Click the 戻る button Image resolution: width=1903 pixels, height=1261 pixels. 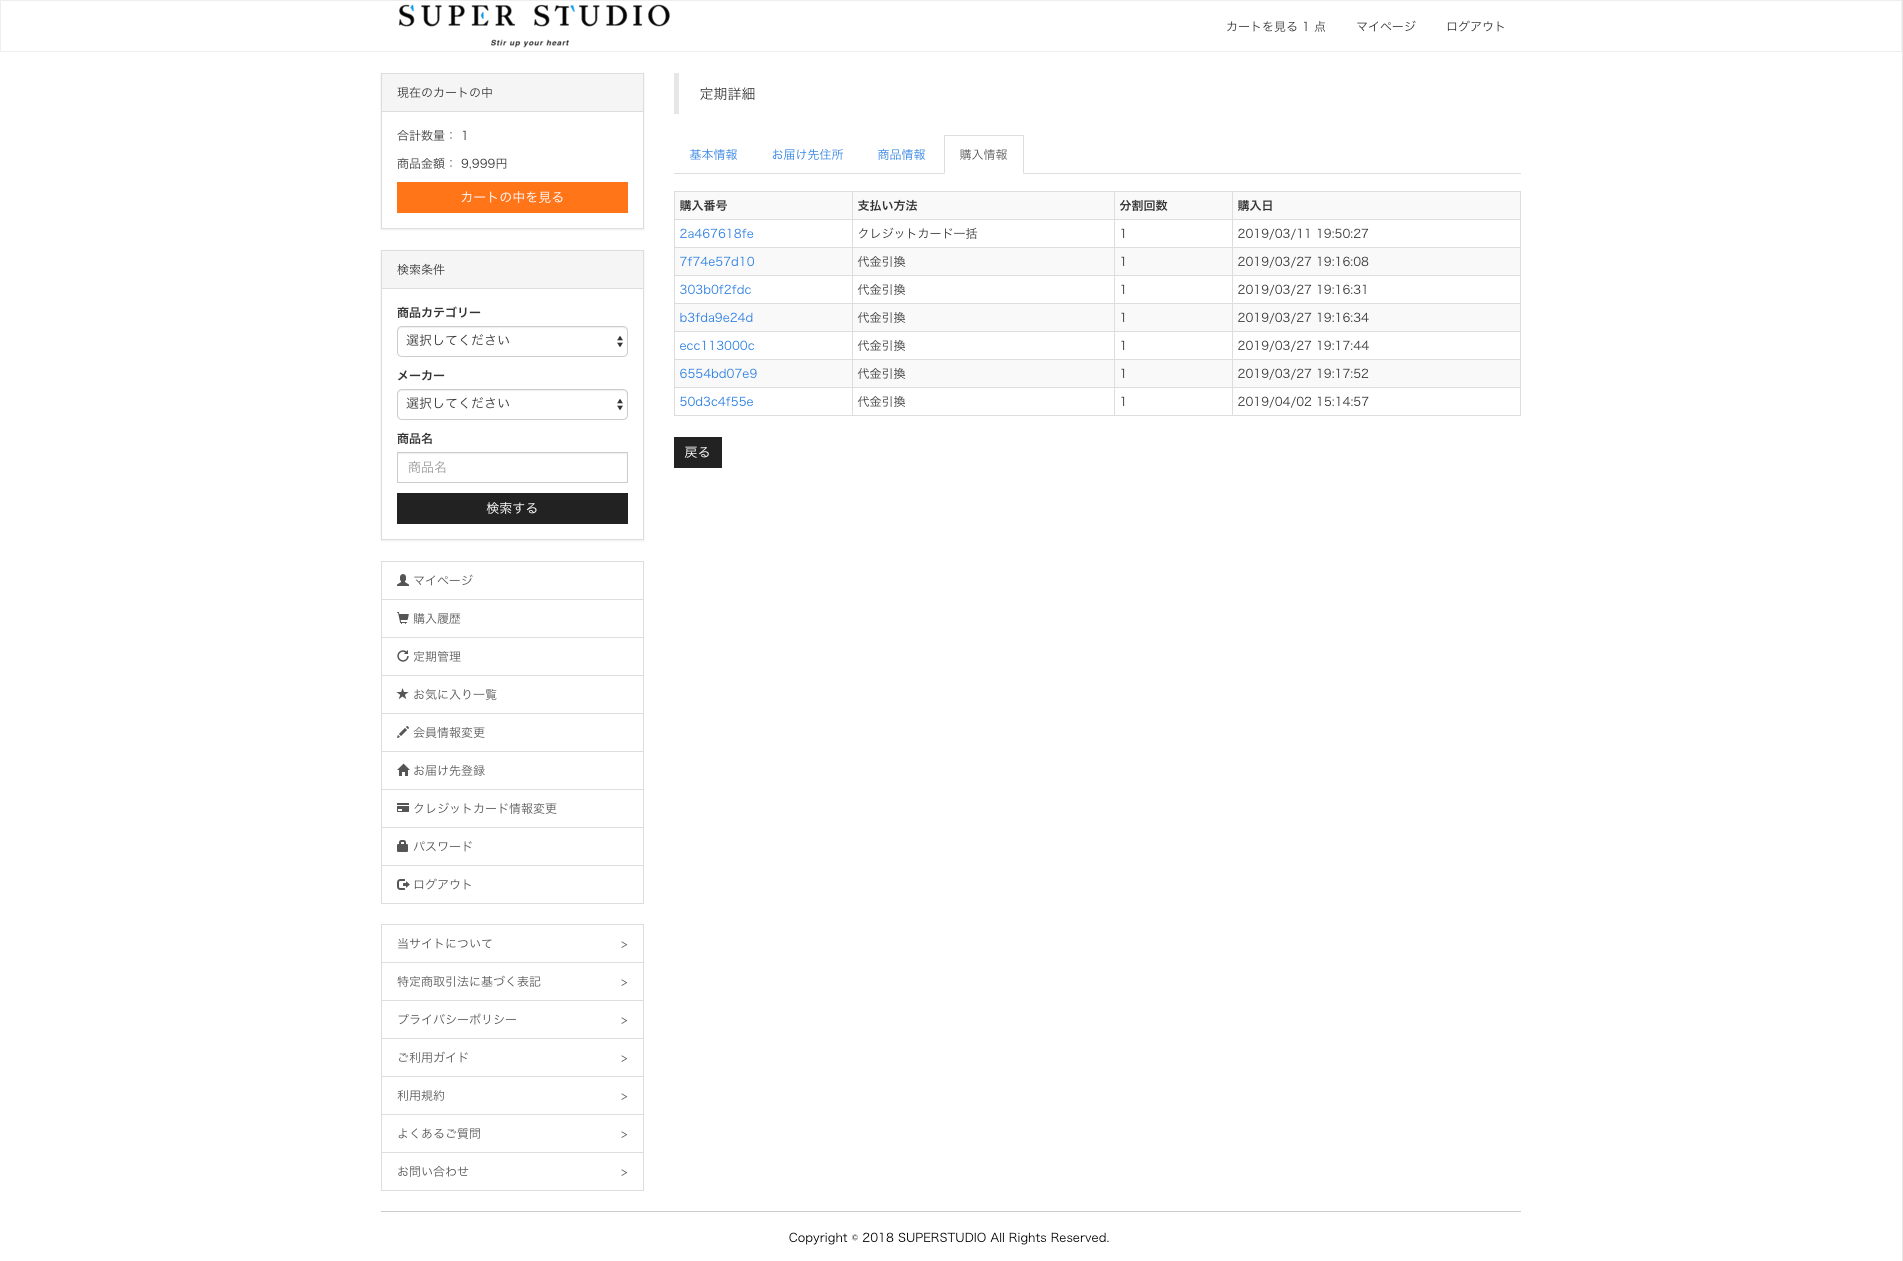coord(697,452)
